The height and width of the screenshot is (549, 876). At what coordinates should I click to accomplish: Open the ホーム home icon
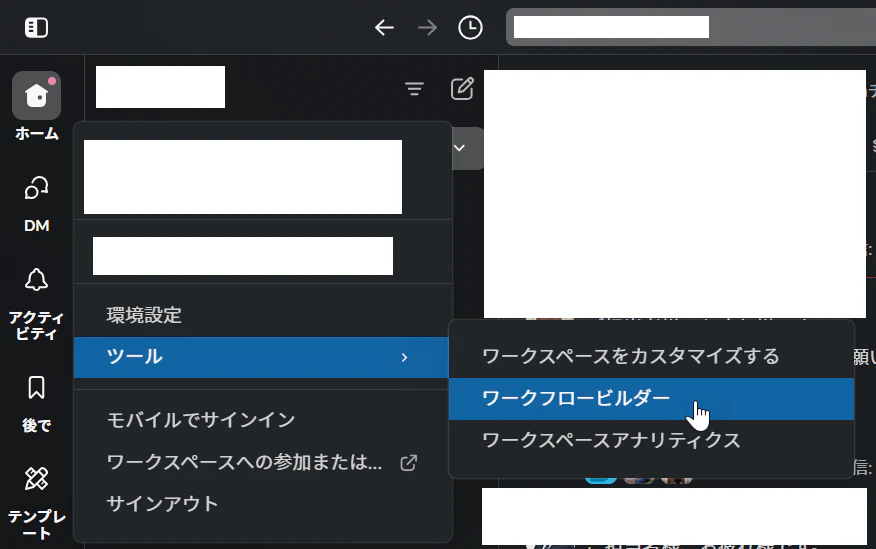(36, 96)
